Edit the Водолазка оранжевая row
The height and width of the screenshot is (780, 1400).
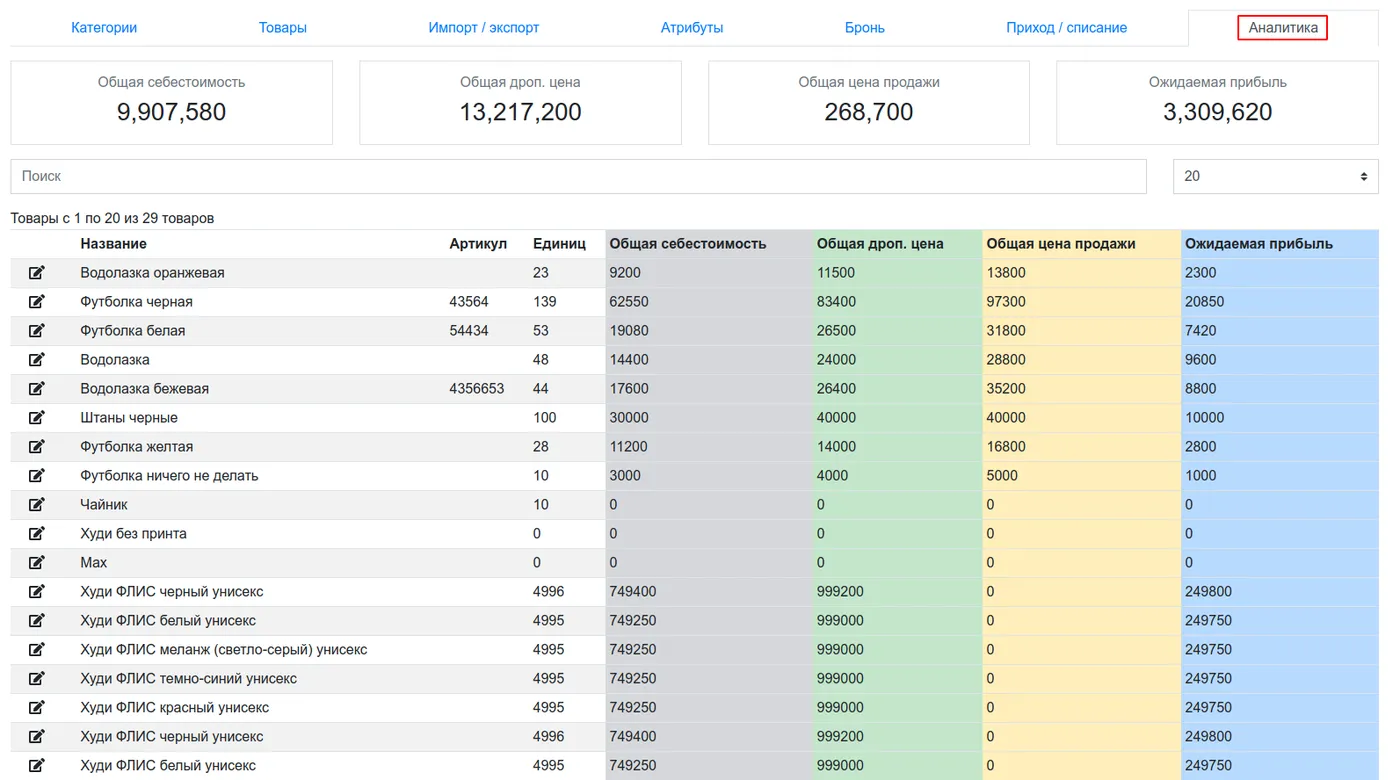pos(37,273)
